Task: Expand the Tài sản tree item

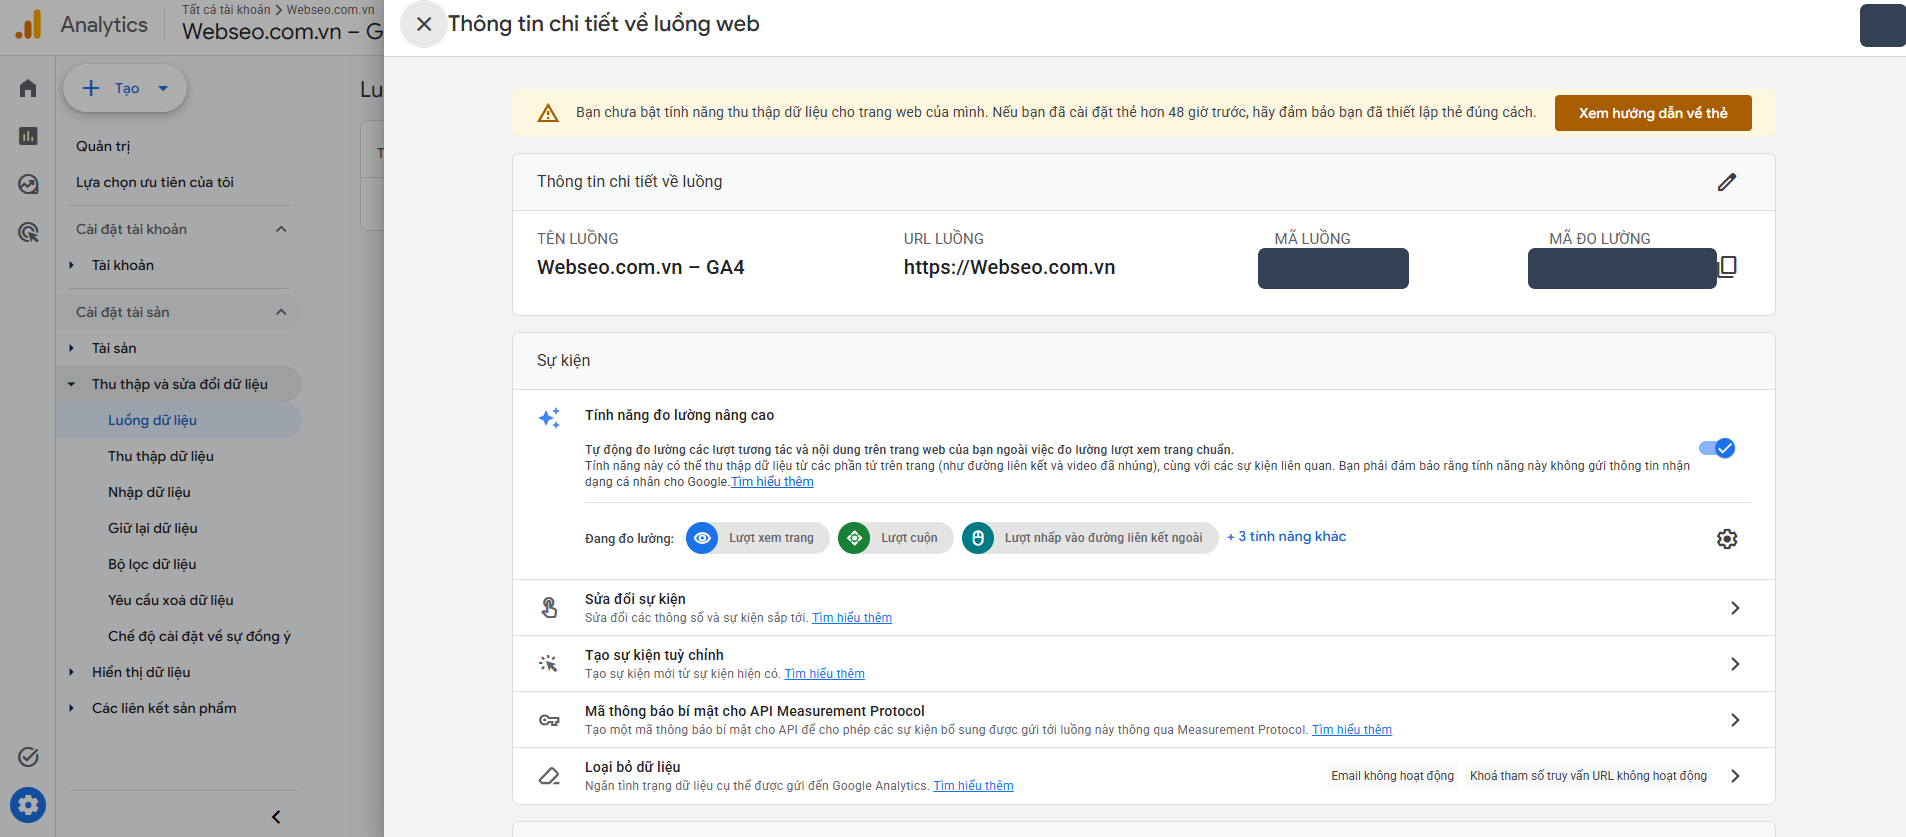Action: click(x=71, y=348)
